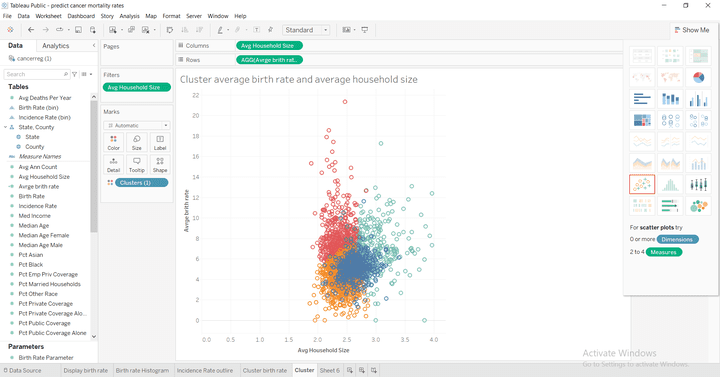Viewport: 720px width, 377px height.
Task: Select Med Income field in Tables
Action: [34, 216]
